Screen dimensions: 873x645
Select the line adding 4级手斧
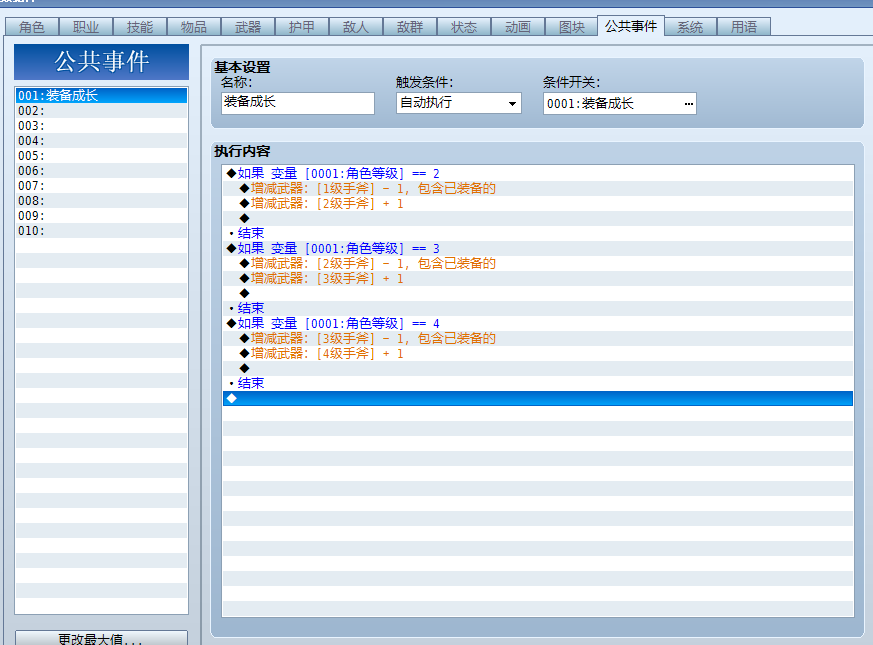tap(538, 353)
